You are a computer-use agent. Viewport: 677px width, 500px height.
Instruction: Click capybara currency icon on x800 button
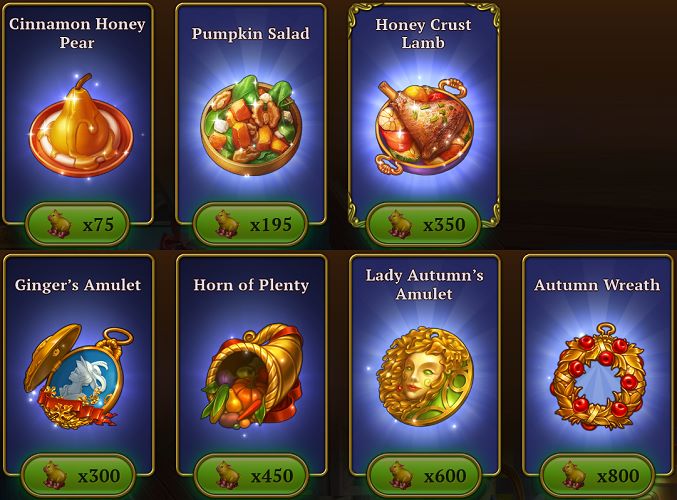(575, 475)
